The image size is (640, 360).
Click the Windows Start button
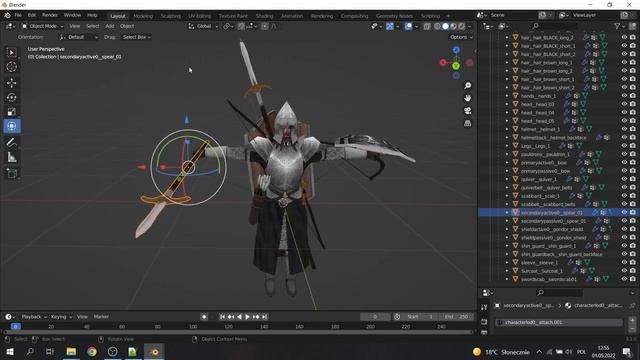tap(9, 351)
